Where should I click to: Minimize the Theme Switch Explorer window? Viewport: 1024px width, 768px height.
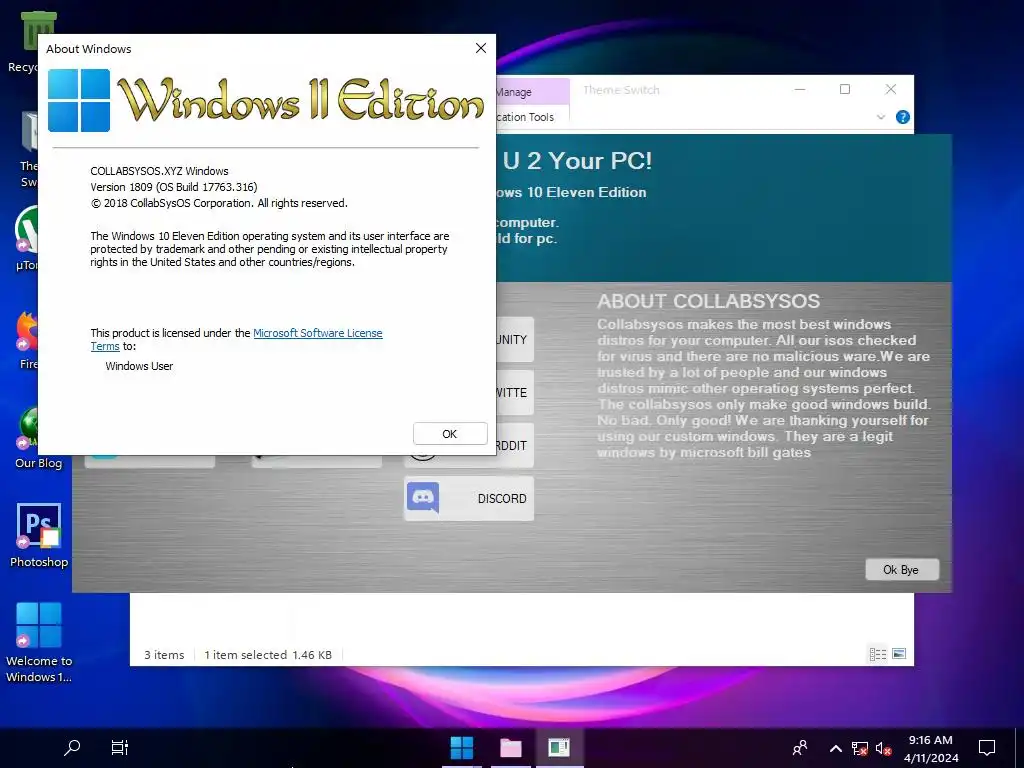click(800, 89)
